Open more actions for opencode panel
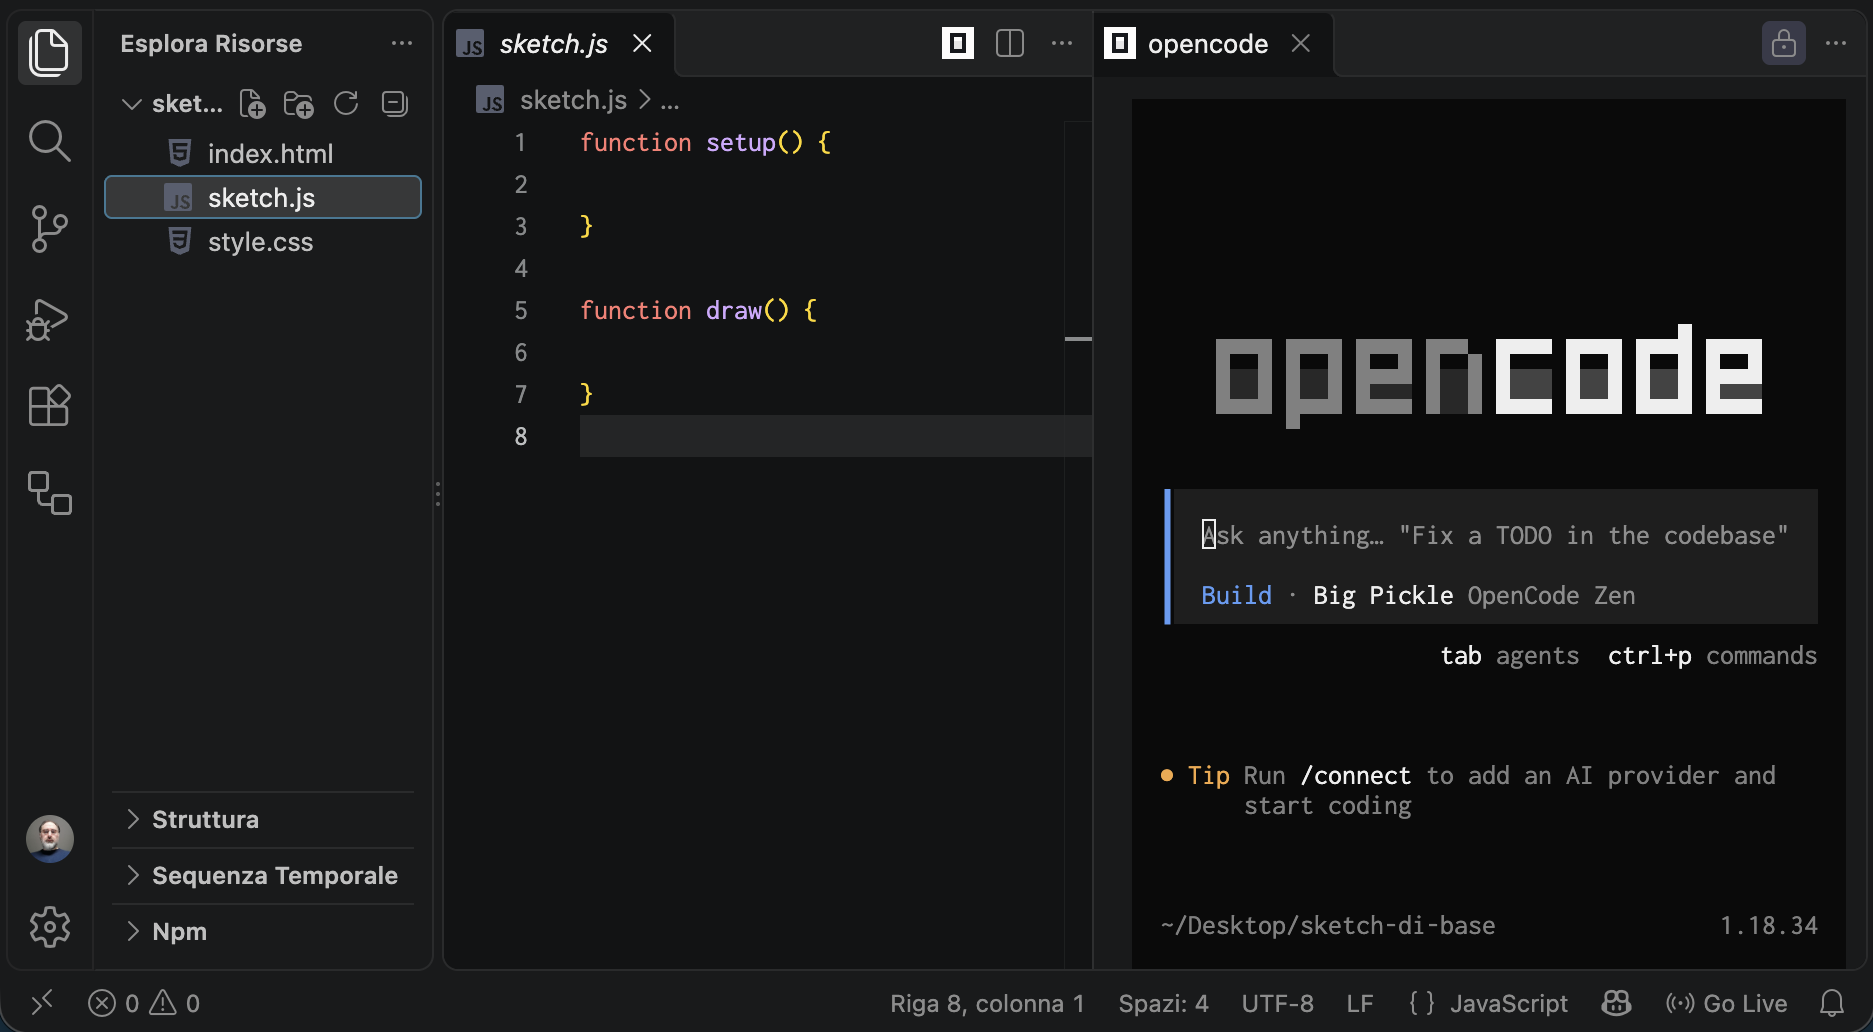 point(1836,43)
